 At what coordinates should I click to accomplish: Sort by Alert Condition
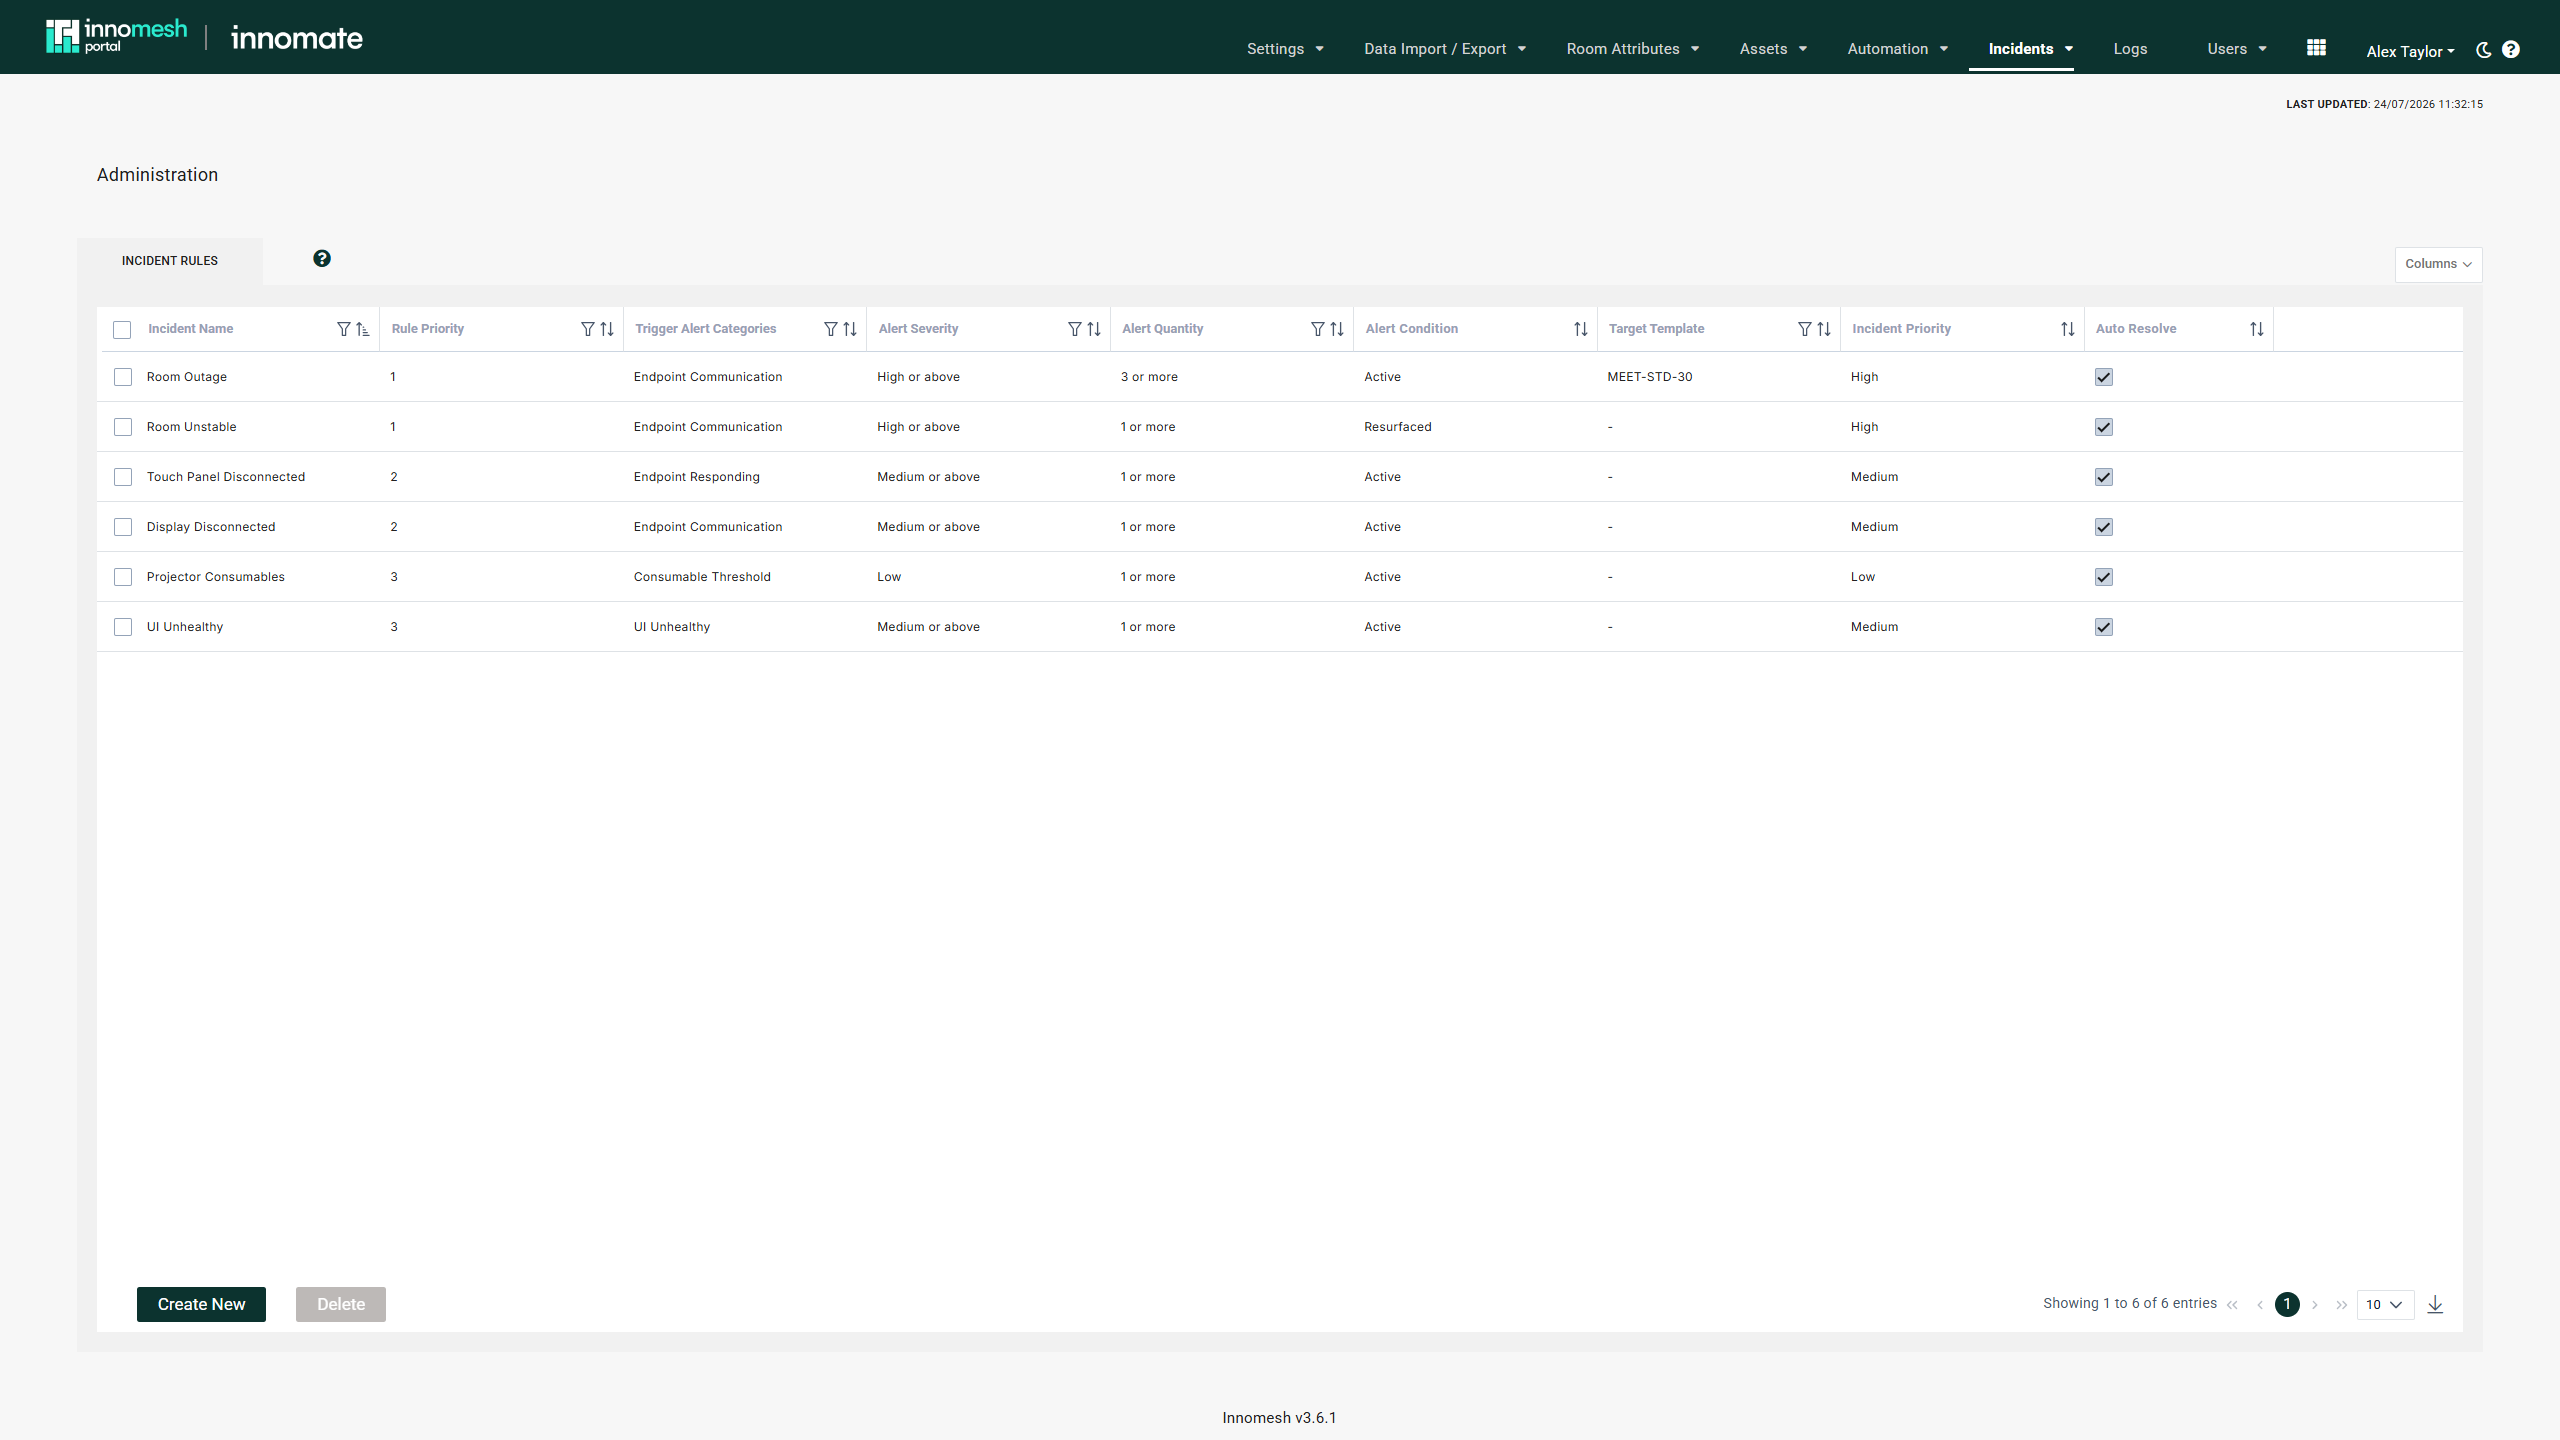[1581, 329]
